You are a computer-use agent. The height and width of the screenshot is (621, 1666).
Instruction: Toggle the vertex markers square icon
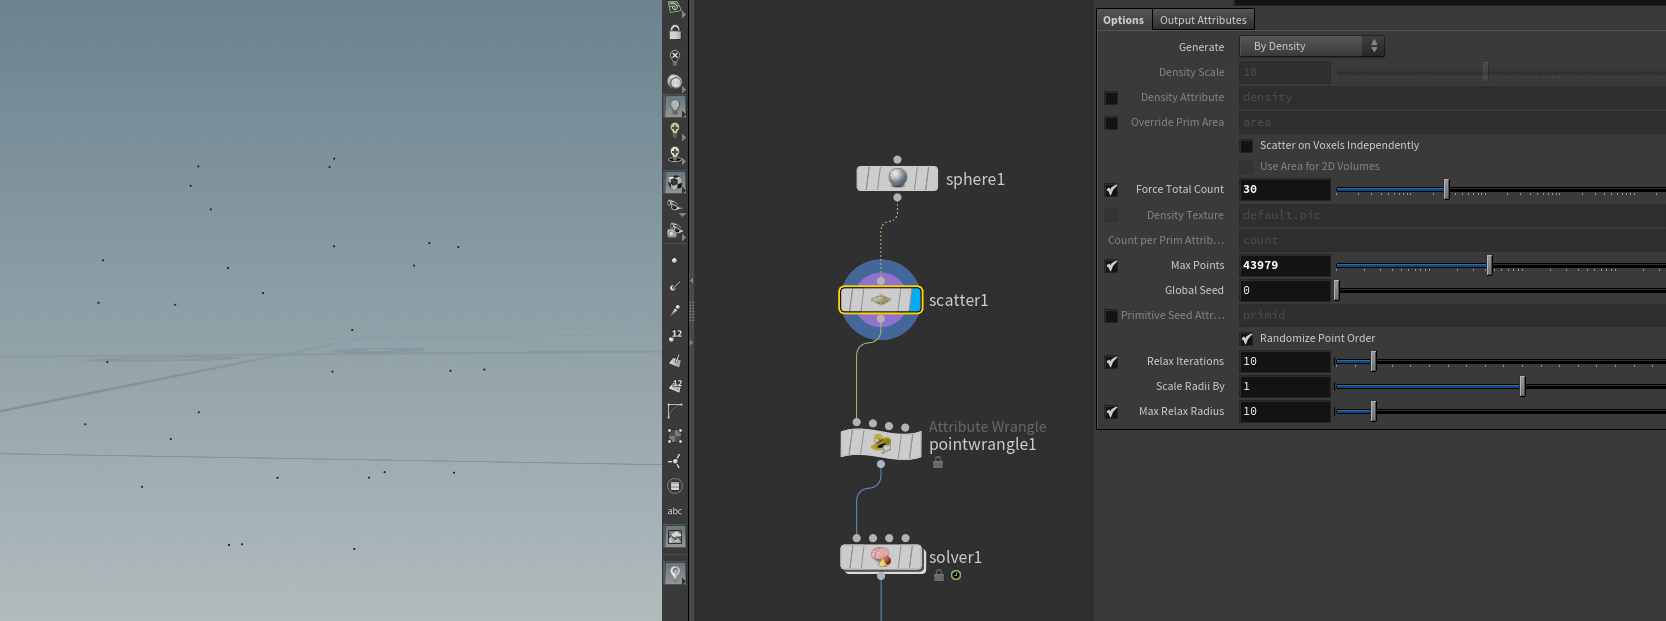point(675,436)
